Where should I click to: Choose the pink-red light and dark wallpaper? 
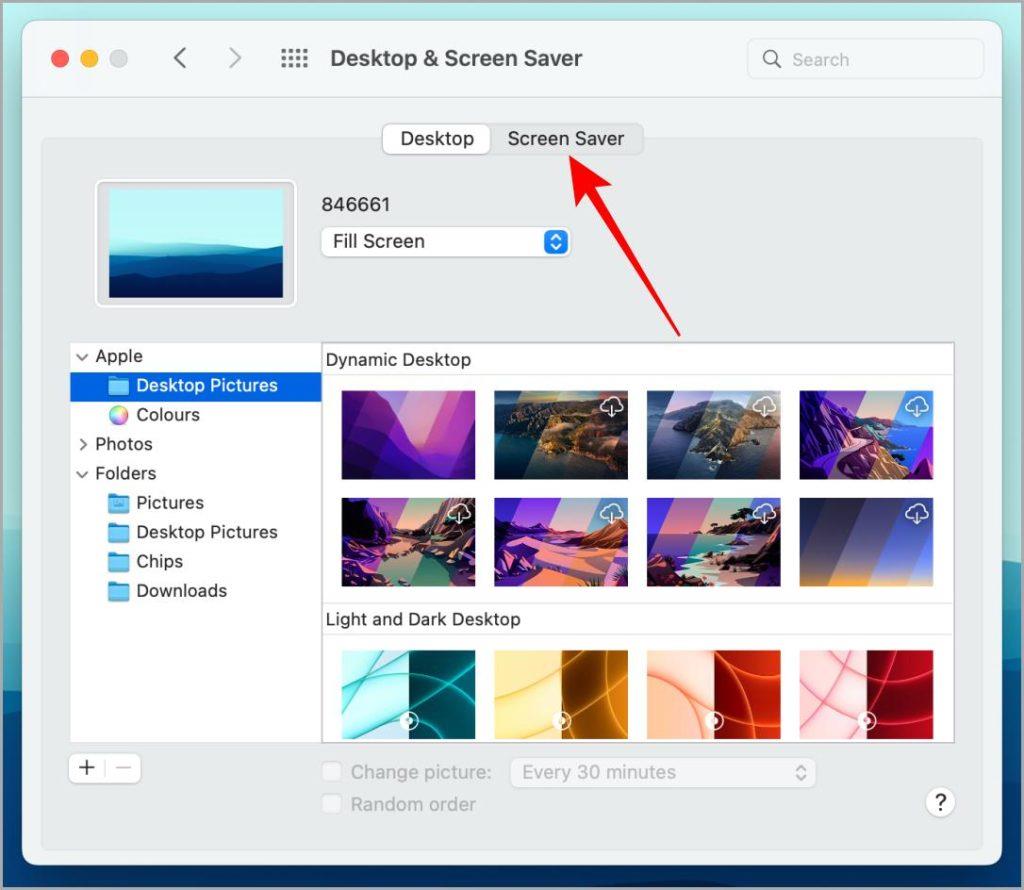866,694
